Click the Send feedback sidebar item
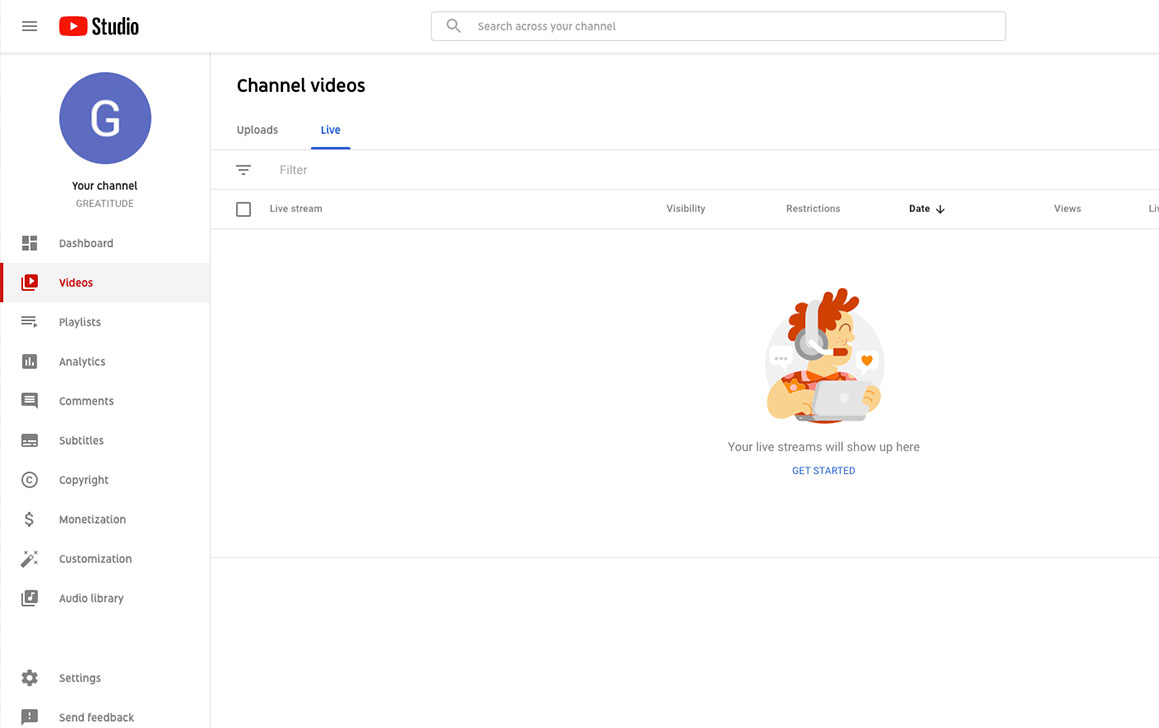 (96, 717)
